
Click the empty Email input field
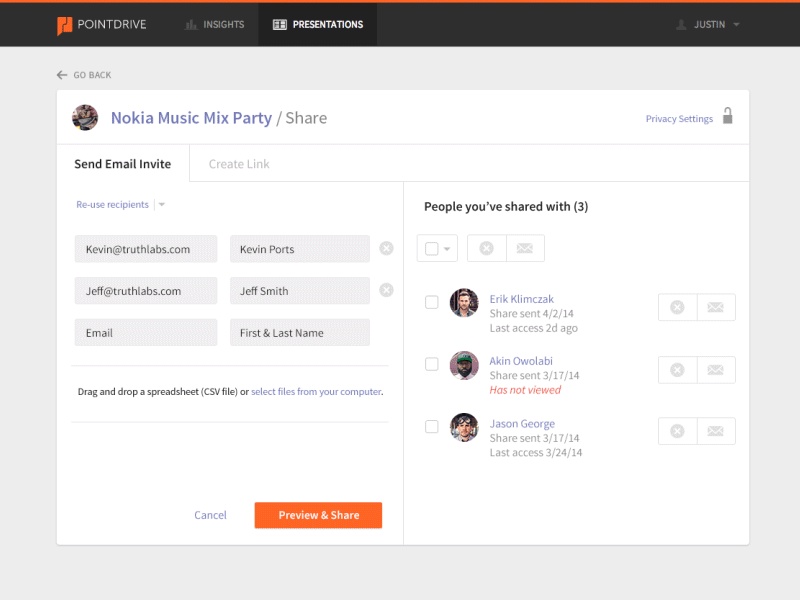coord(145,333)
